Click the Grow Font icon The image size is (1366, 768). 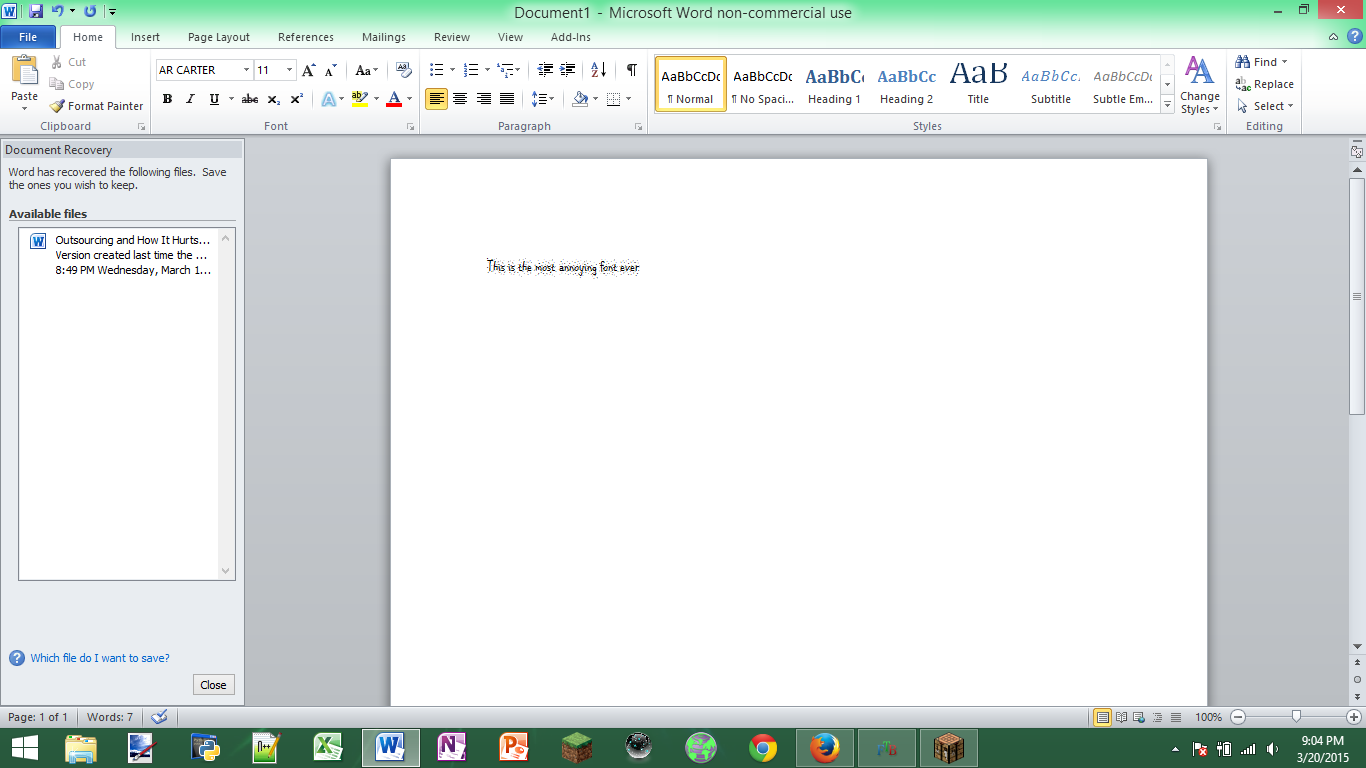click(x=308, y=70)
